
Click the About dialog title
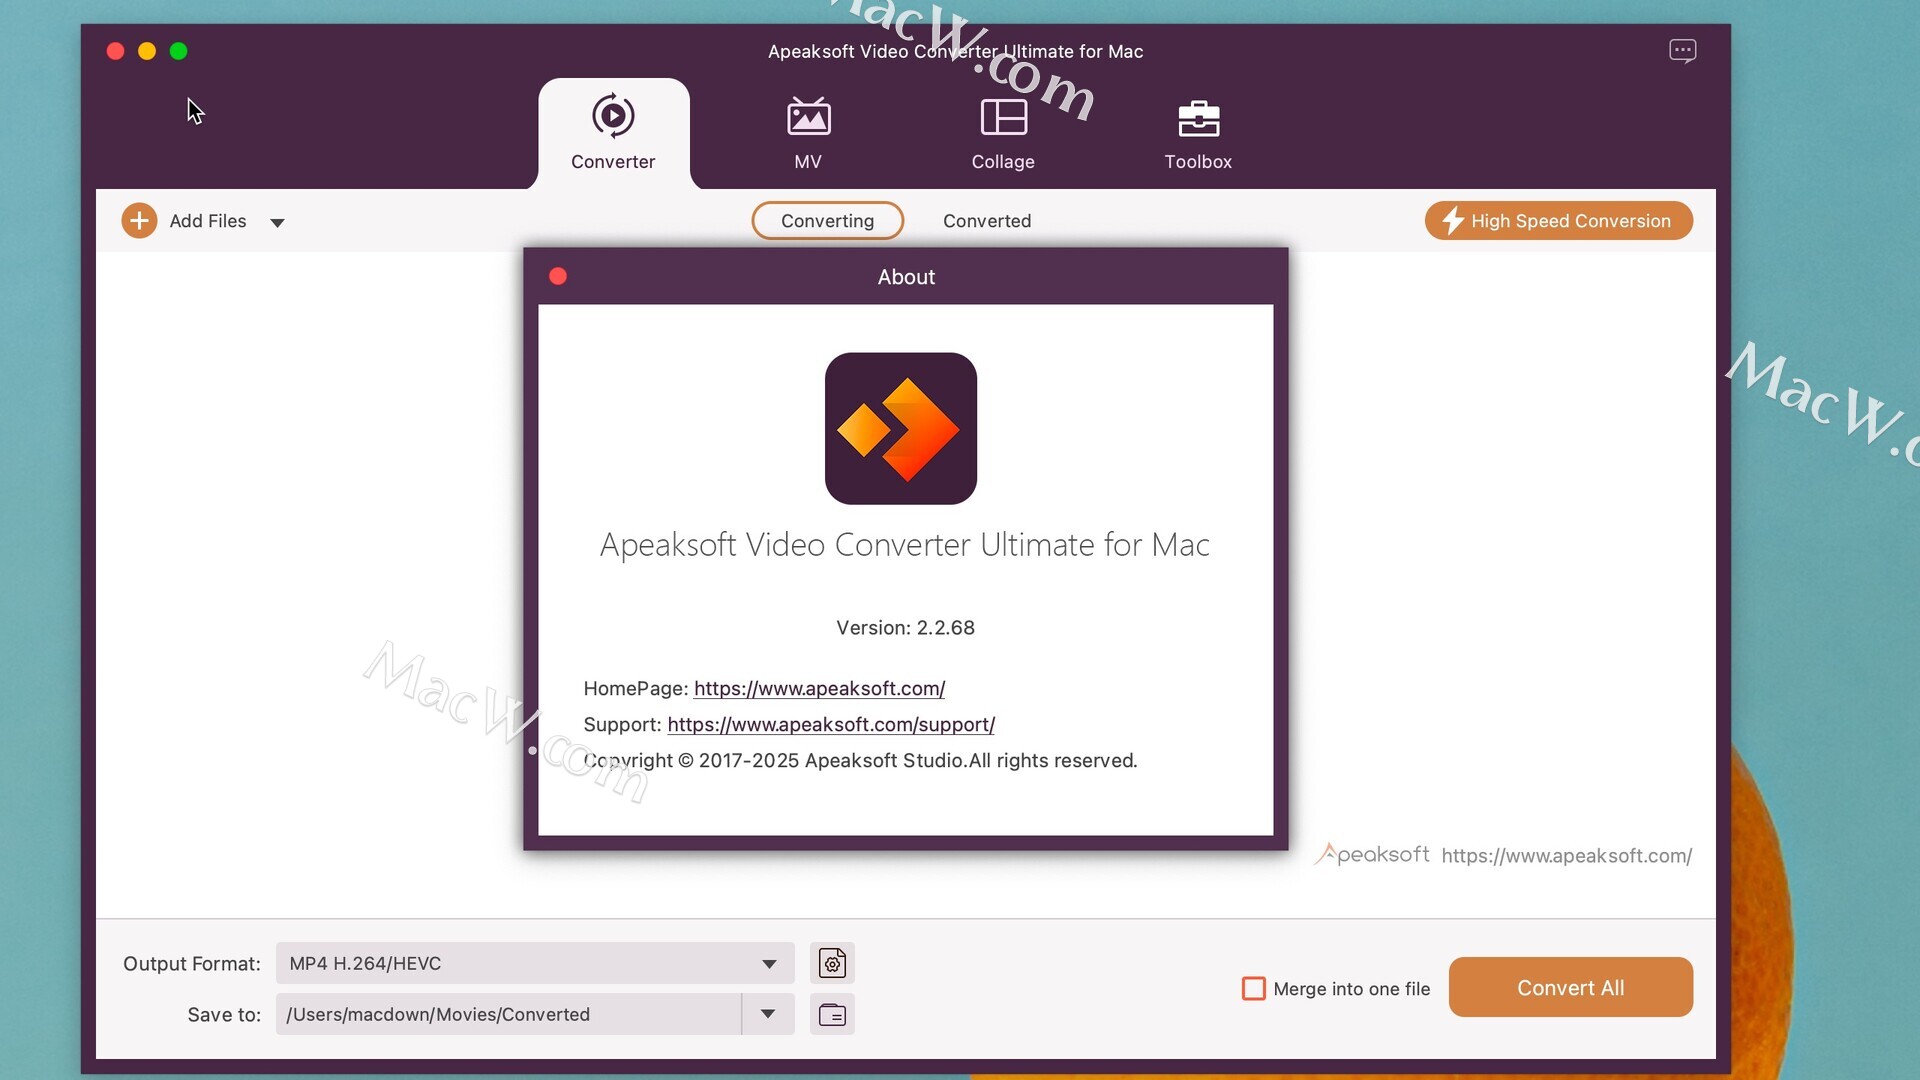click(906, 277)
